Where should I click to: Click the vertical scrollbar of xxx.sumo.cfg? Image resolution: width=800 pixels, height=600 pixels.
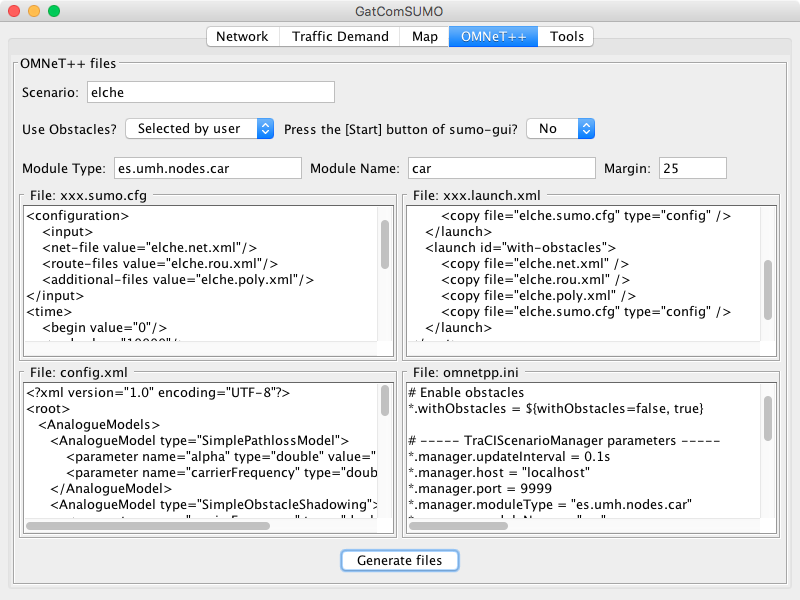[x=385, y=245]
